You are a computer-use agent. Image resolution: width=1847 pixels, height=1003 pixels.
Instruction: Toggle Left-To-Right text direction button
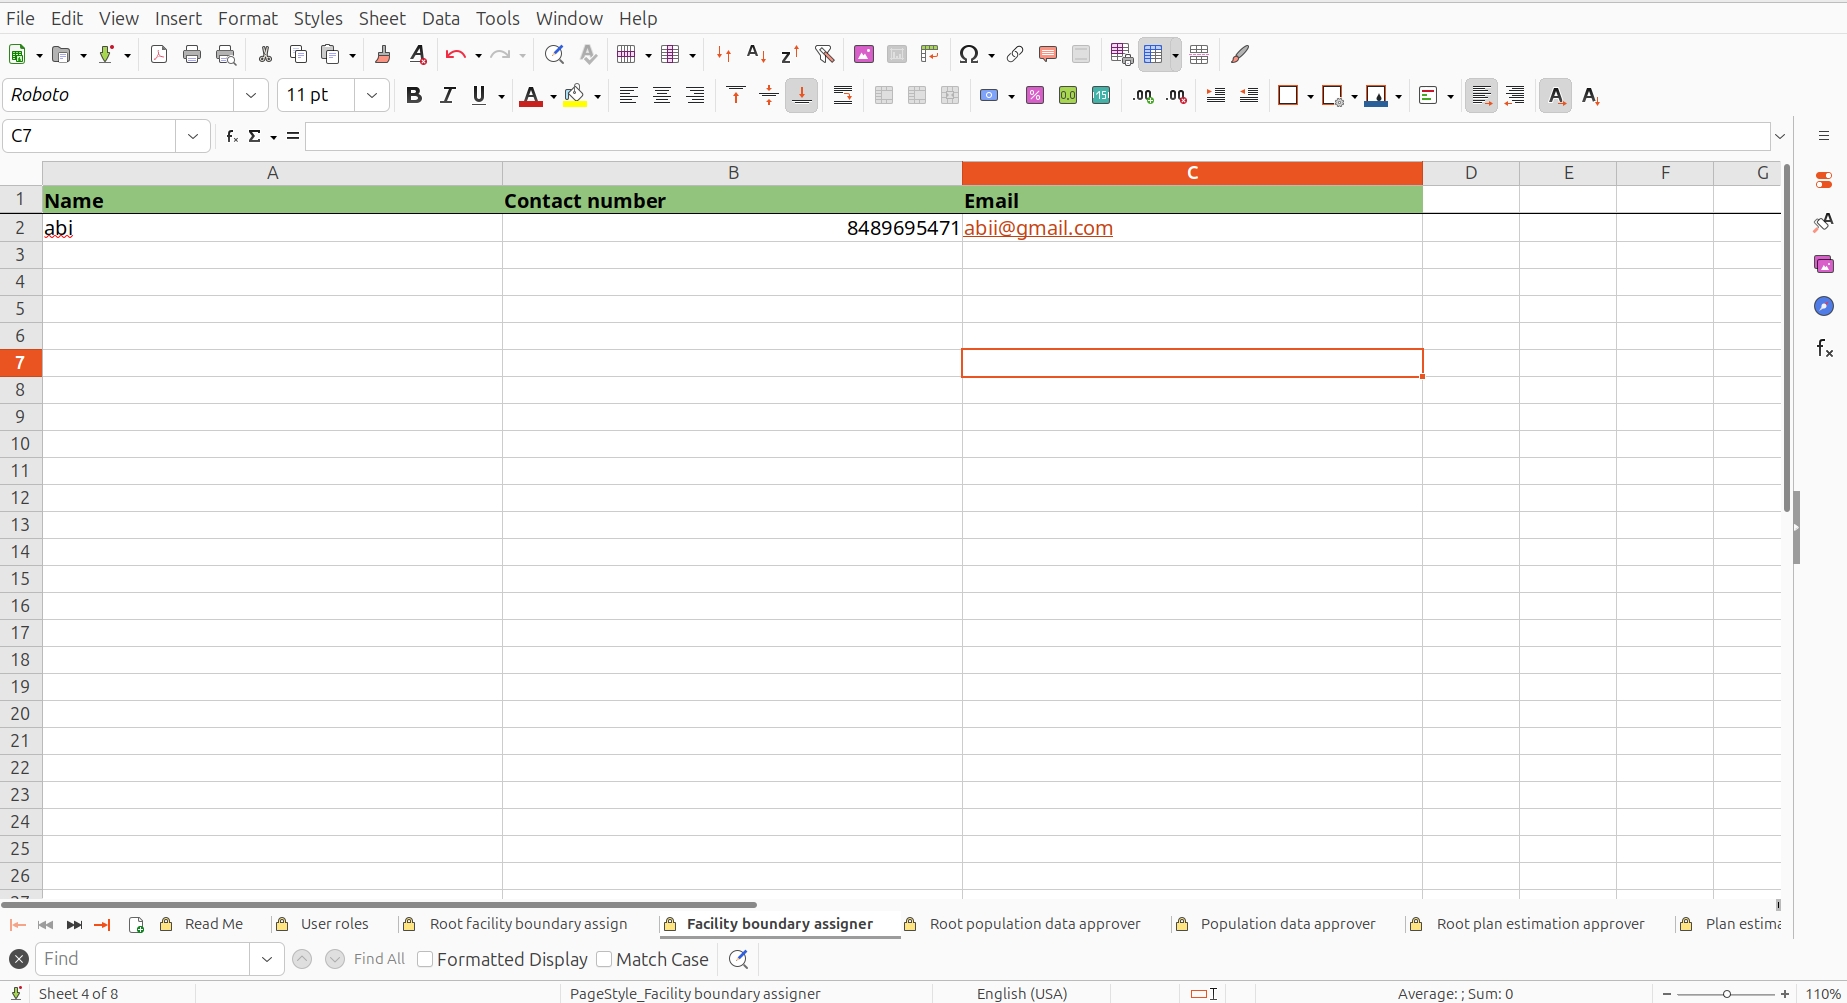pos(1482,96)
